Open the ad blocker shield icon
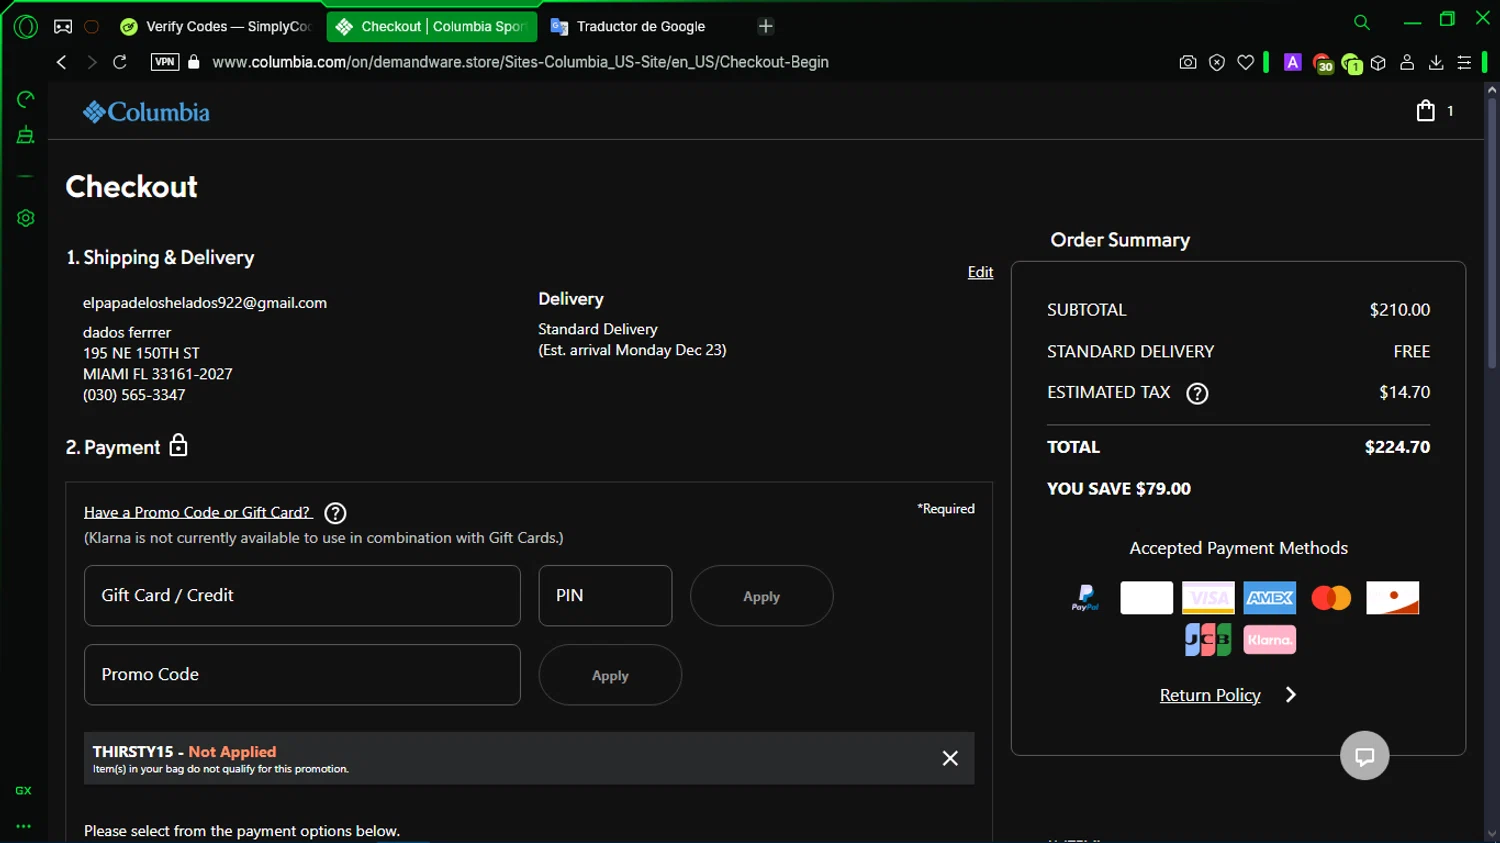The width and height of the screenshot is (1500, 843). pyautogui.click(x=1217, y=62)
